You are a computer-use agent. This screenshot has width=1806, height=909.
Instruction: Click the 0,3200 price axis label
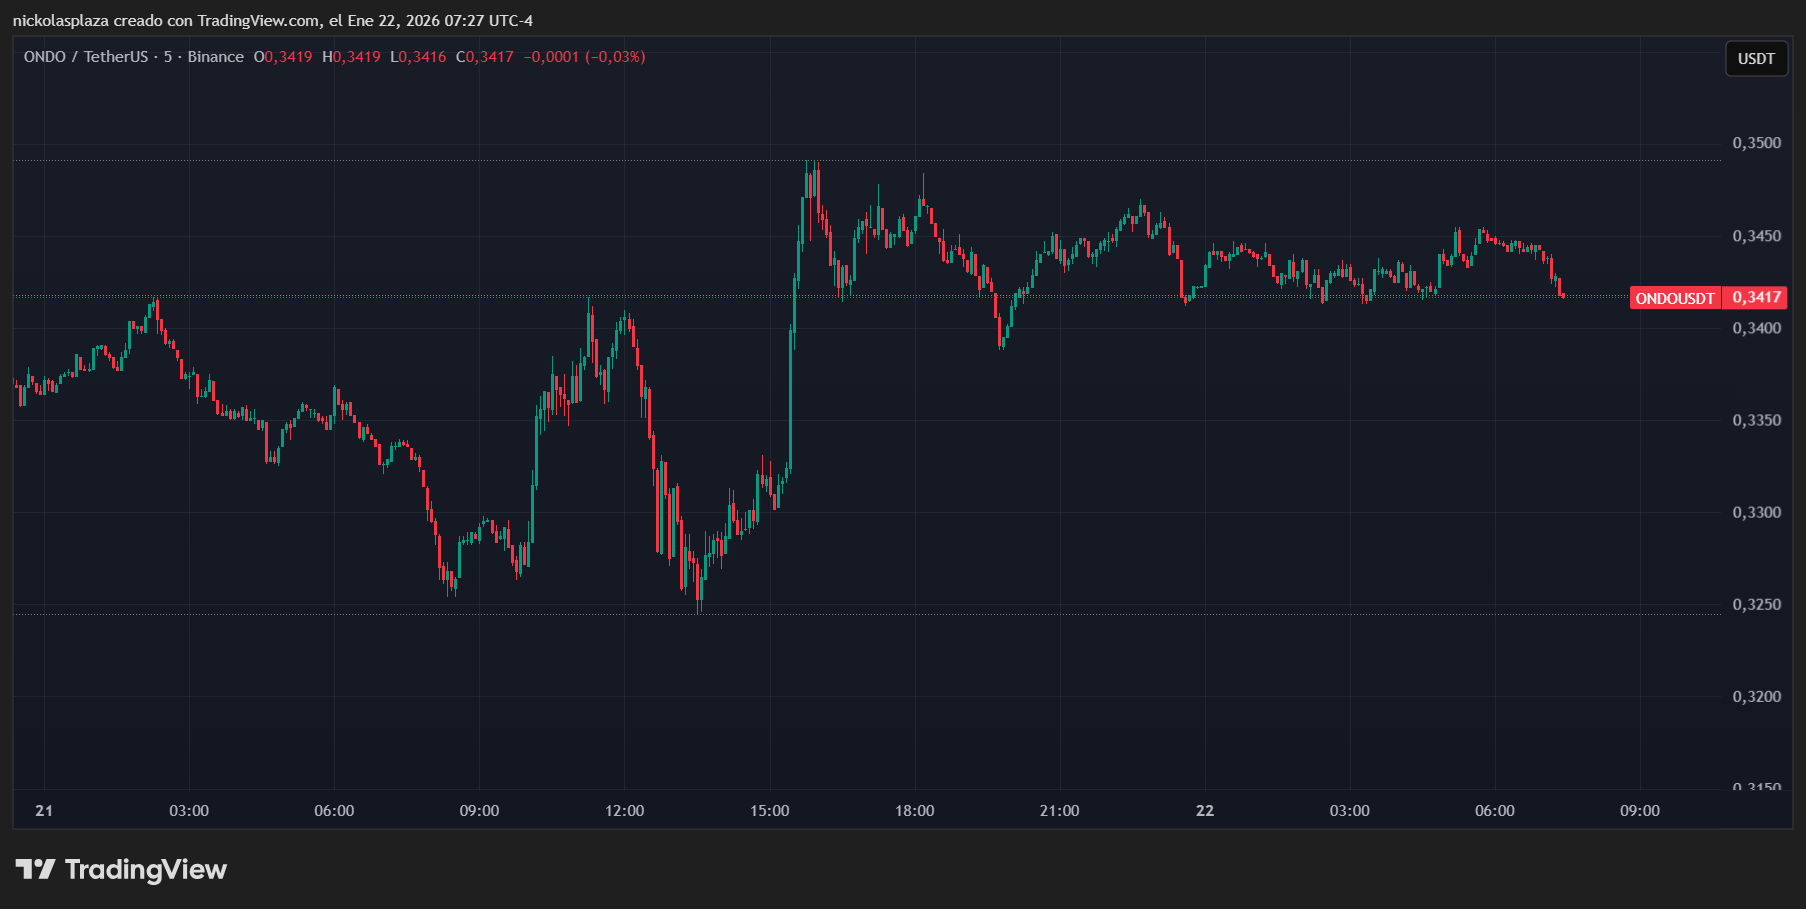point(1756,697)
